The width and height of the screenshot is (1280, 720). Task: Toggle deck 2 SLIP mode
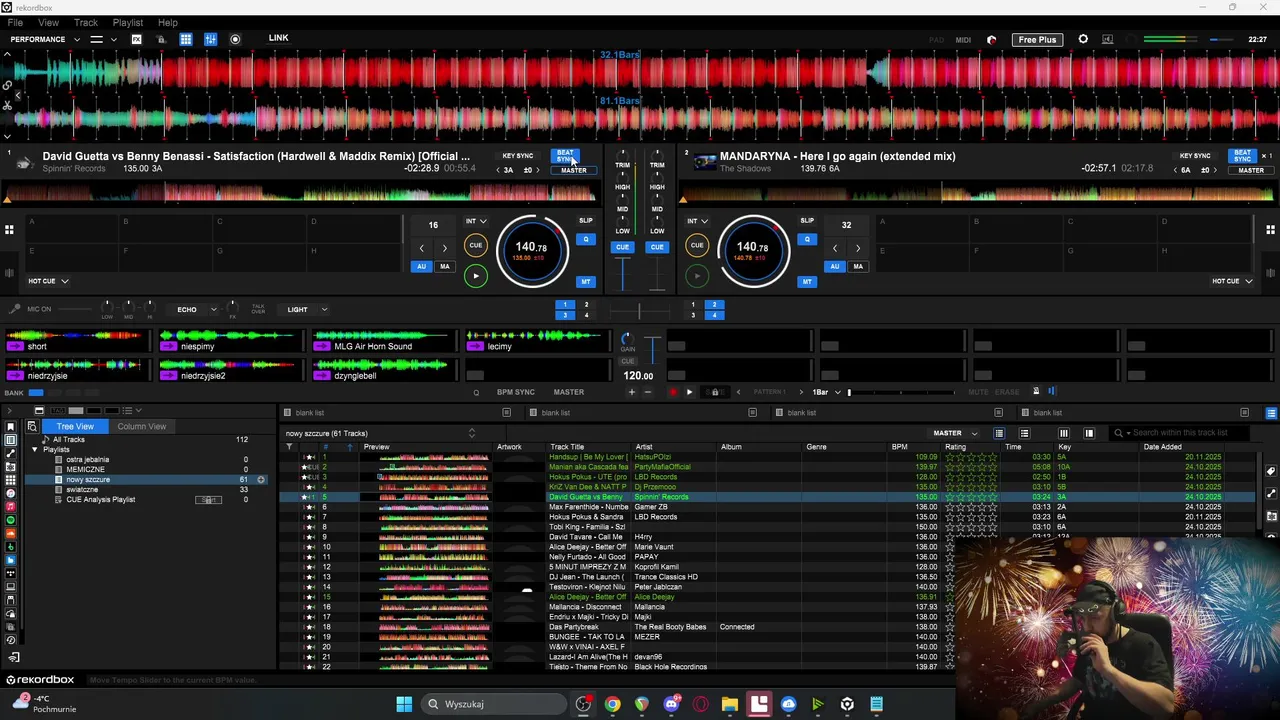pos(807,220)
